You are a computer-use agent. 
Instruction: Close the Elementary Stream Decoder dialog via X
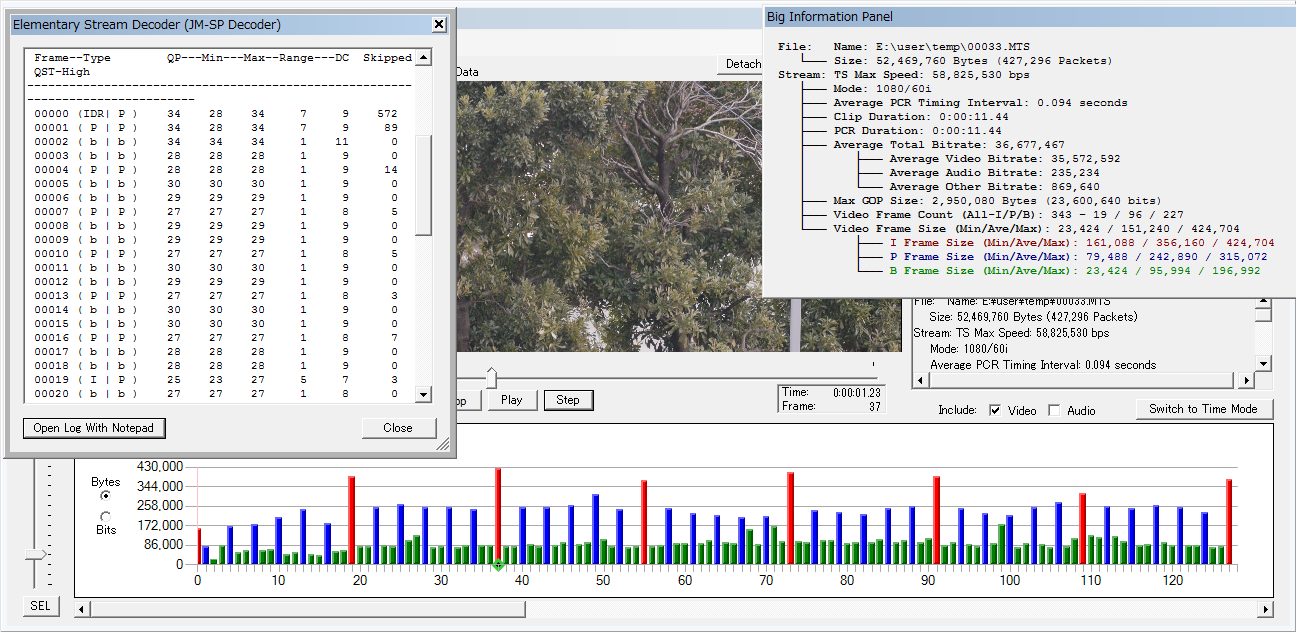coord(439,25)
